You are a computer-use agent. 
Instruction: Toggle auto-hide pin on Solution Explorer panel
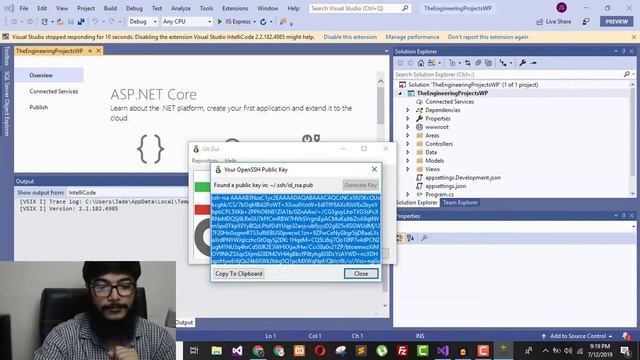tap(624, 51)
